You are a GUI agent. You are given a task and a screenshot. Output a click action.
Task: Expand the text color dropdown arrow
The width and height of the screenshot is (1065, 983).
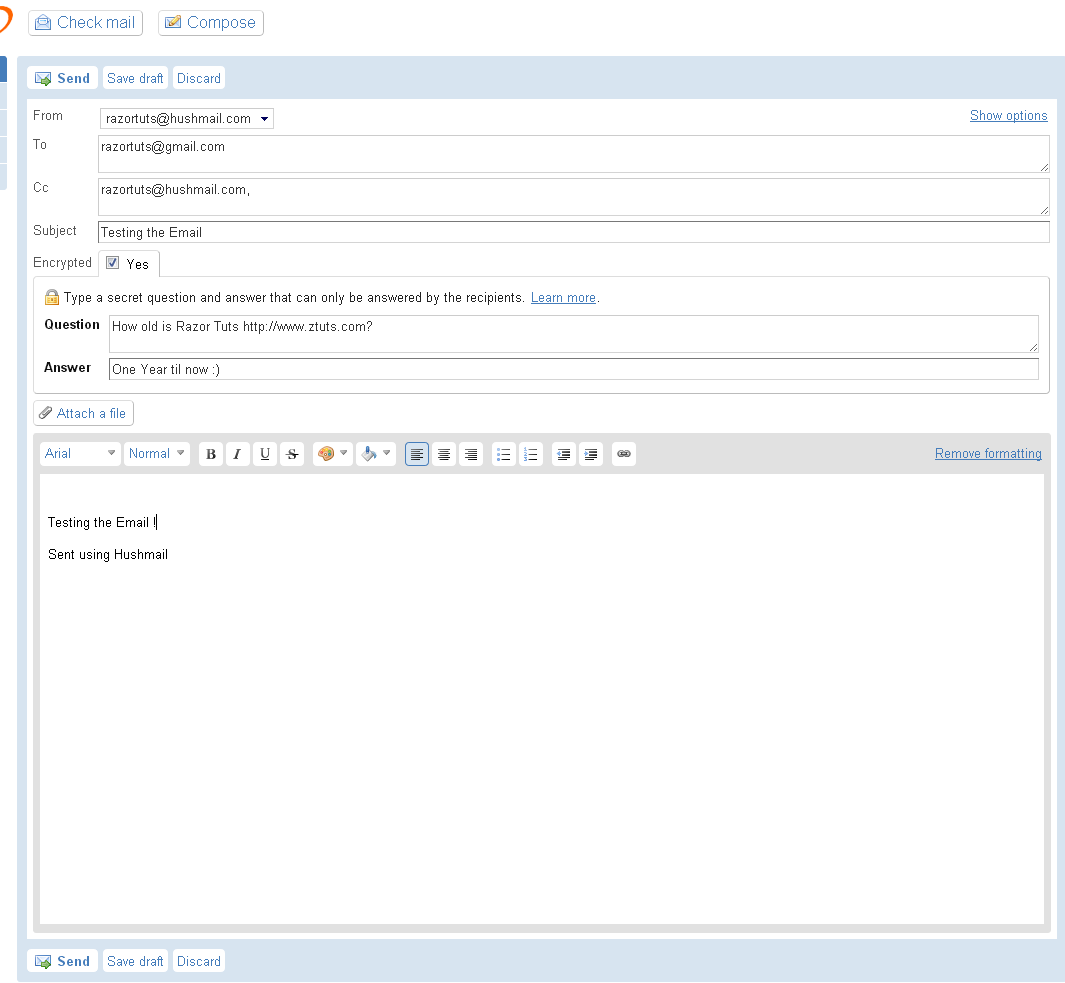344,453
